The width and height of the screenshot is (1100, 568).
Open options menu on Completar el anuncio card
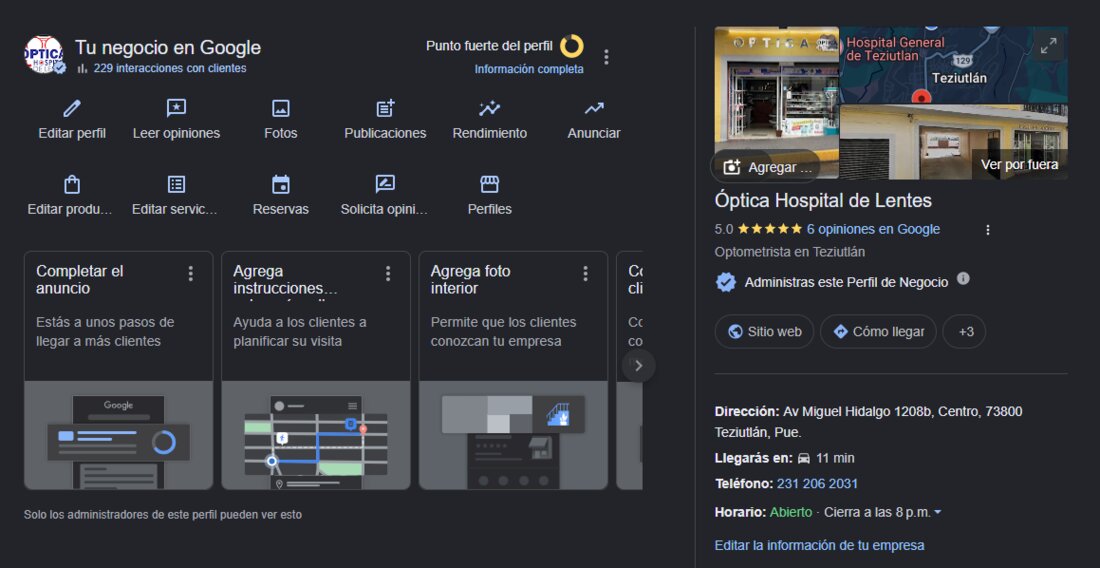coord(190,273)
